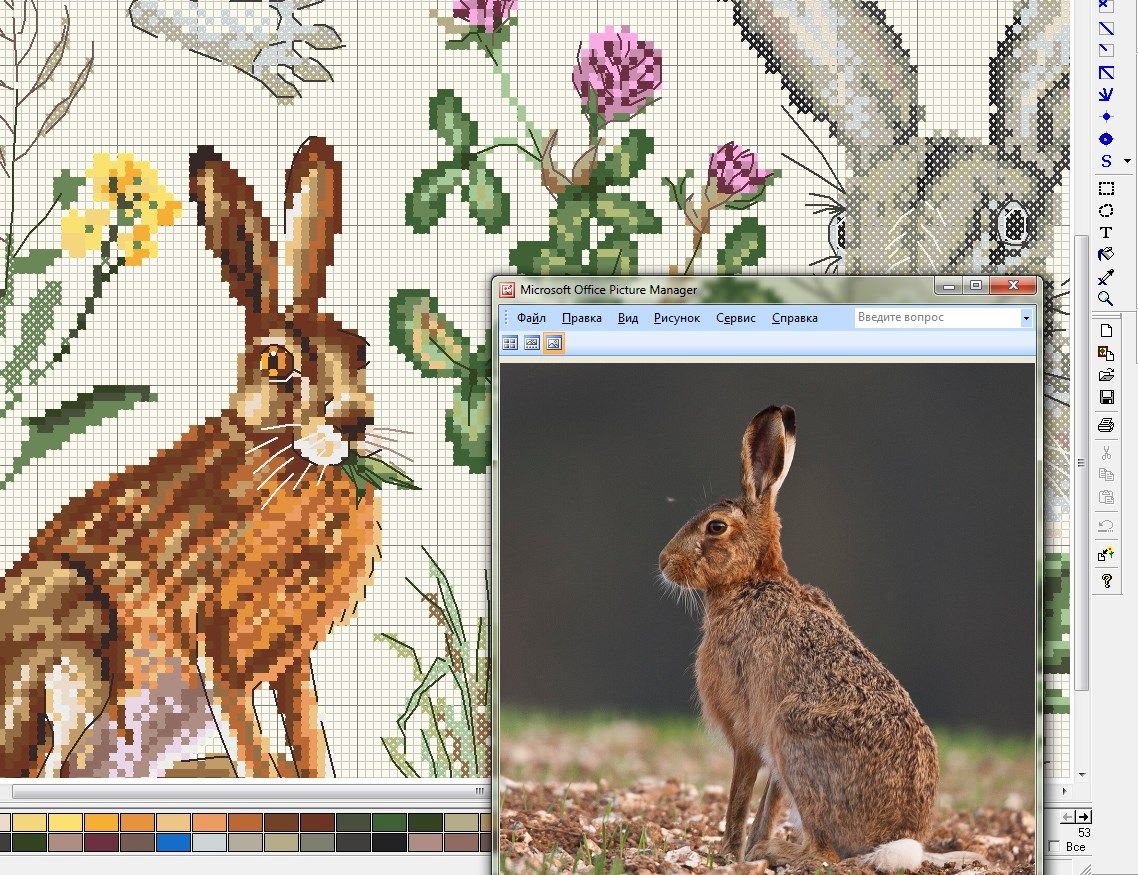Open the Файл menu
Screen dimensions: 1138x875
(x=531, y=318)
